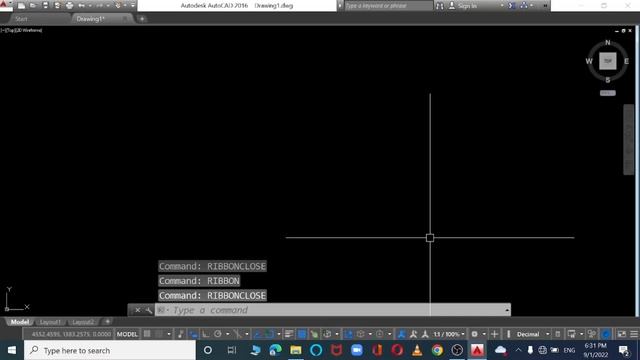
Task: Toggle the Isolate Objects icon in status bar
Action: pyautogui.click(x=592, y=334)
